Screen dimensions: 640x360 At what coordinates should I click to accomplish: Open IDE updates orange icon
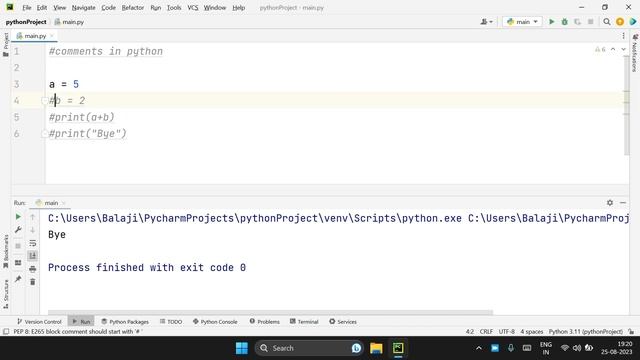pos(620,22)
